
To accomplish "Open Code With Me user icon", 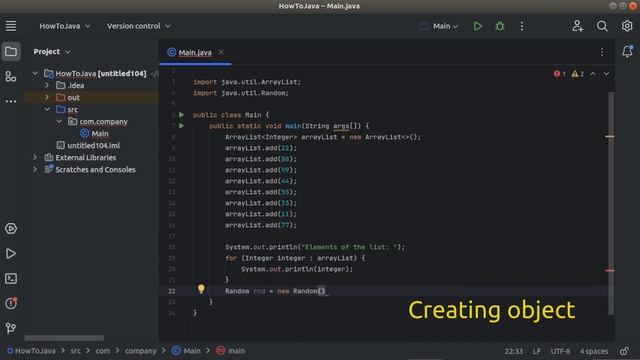I will pos(577,26).
